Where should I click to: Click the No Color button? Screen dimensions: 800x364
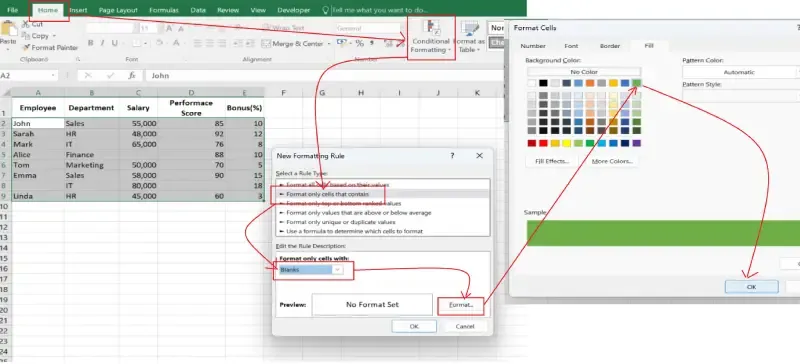point(584,72)
